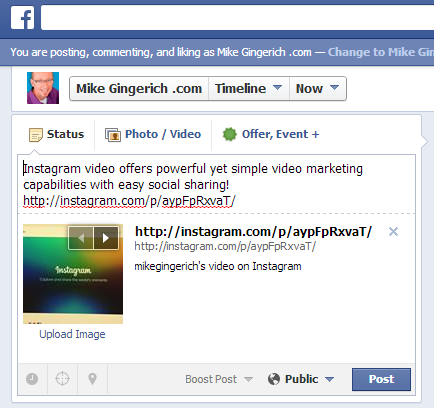Open the Timeline dropdown
The image size is (434, 408).
249,89
